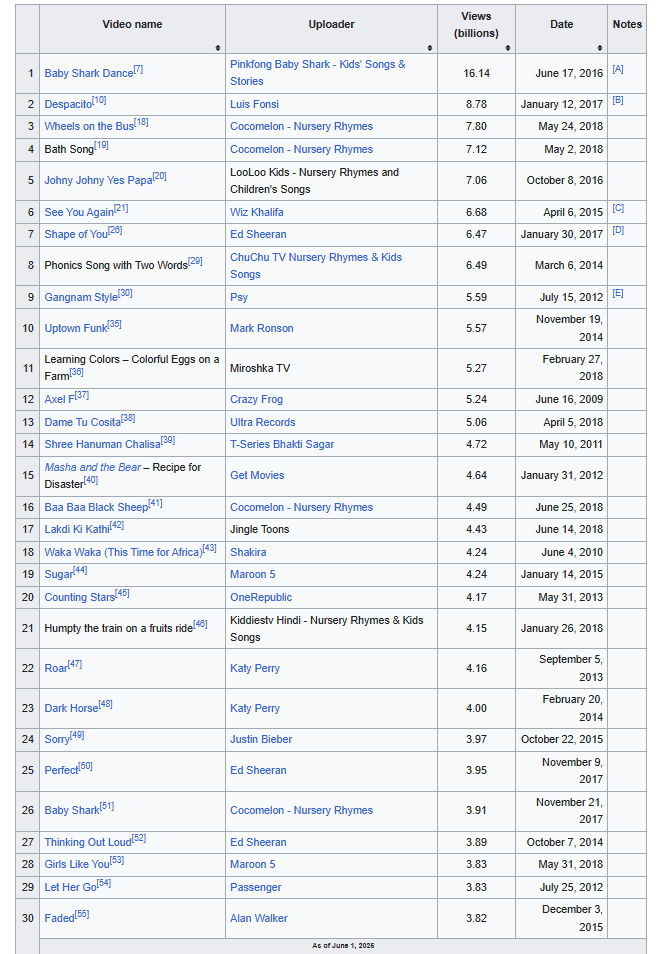Open the Psy uploader link
The width and height of the screenshot is (672, 954).
coord(239,298)
